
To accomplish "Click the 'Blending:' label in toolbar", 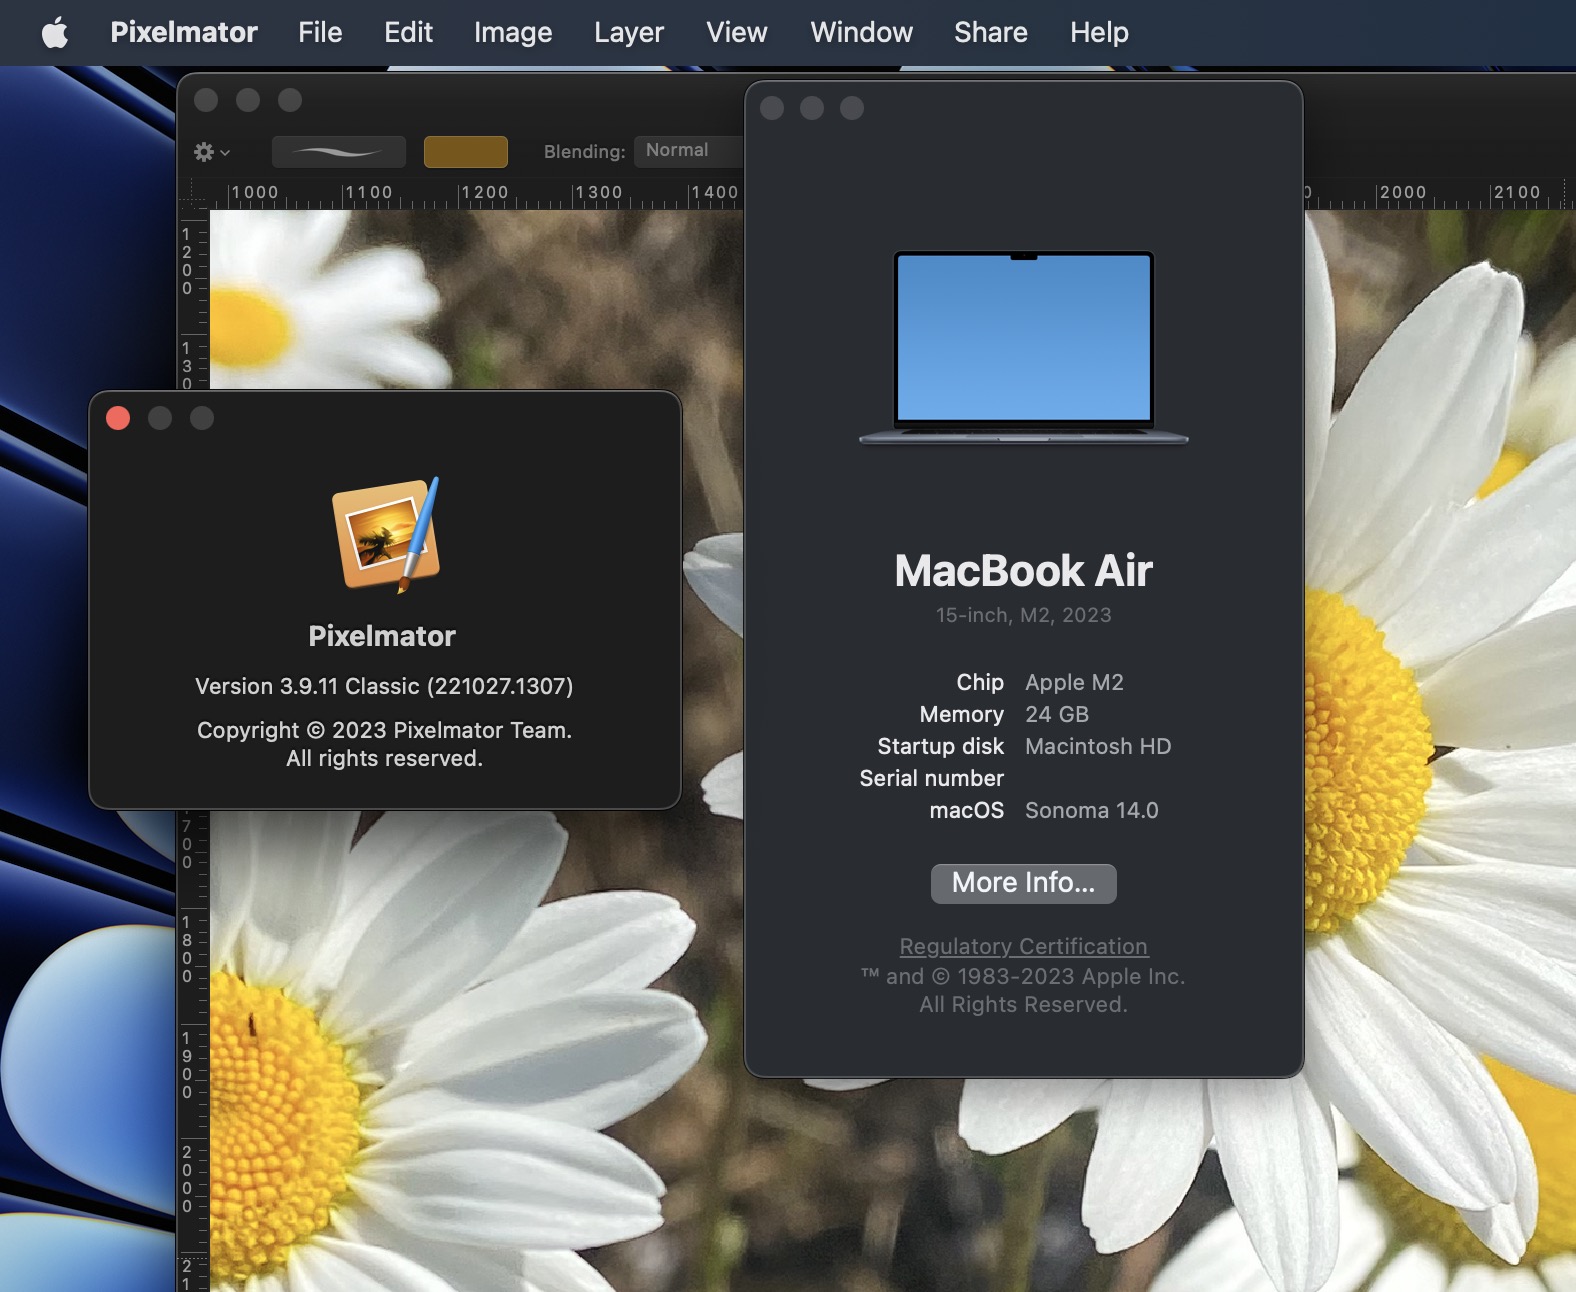I will click(x=584, y=152).
